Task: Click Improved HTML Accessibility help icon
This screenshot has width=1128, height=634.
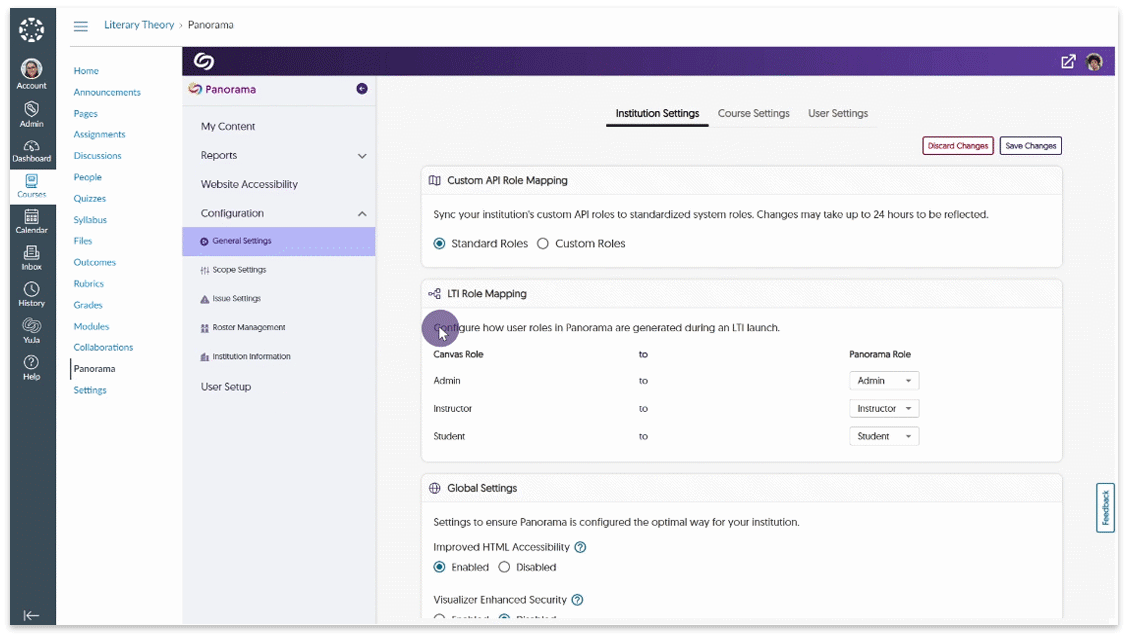Action: click(x=580, y=547)
